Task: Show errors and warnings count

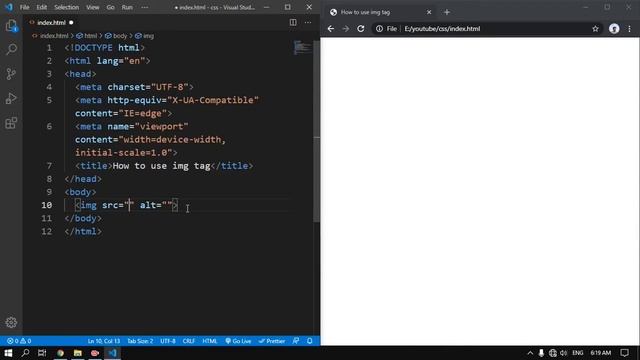Action: pos(19,341)
